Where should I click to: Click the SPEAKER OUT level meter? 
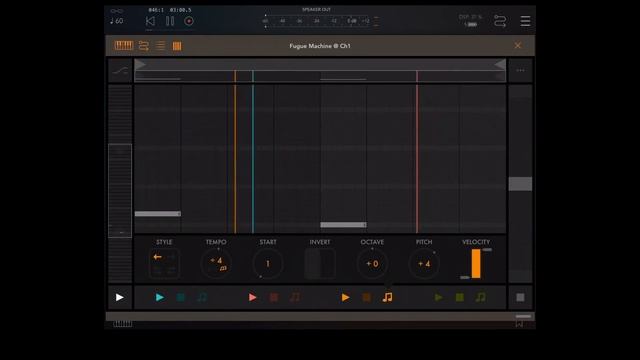pos(317,21)
